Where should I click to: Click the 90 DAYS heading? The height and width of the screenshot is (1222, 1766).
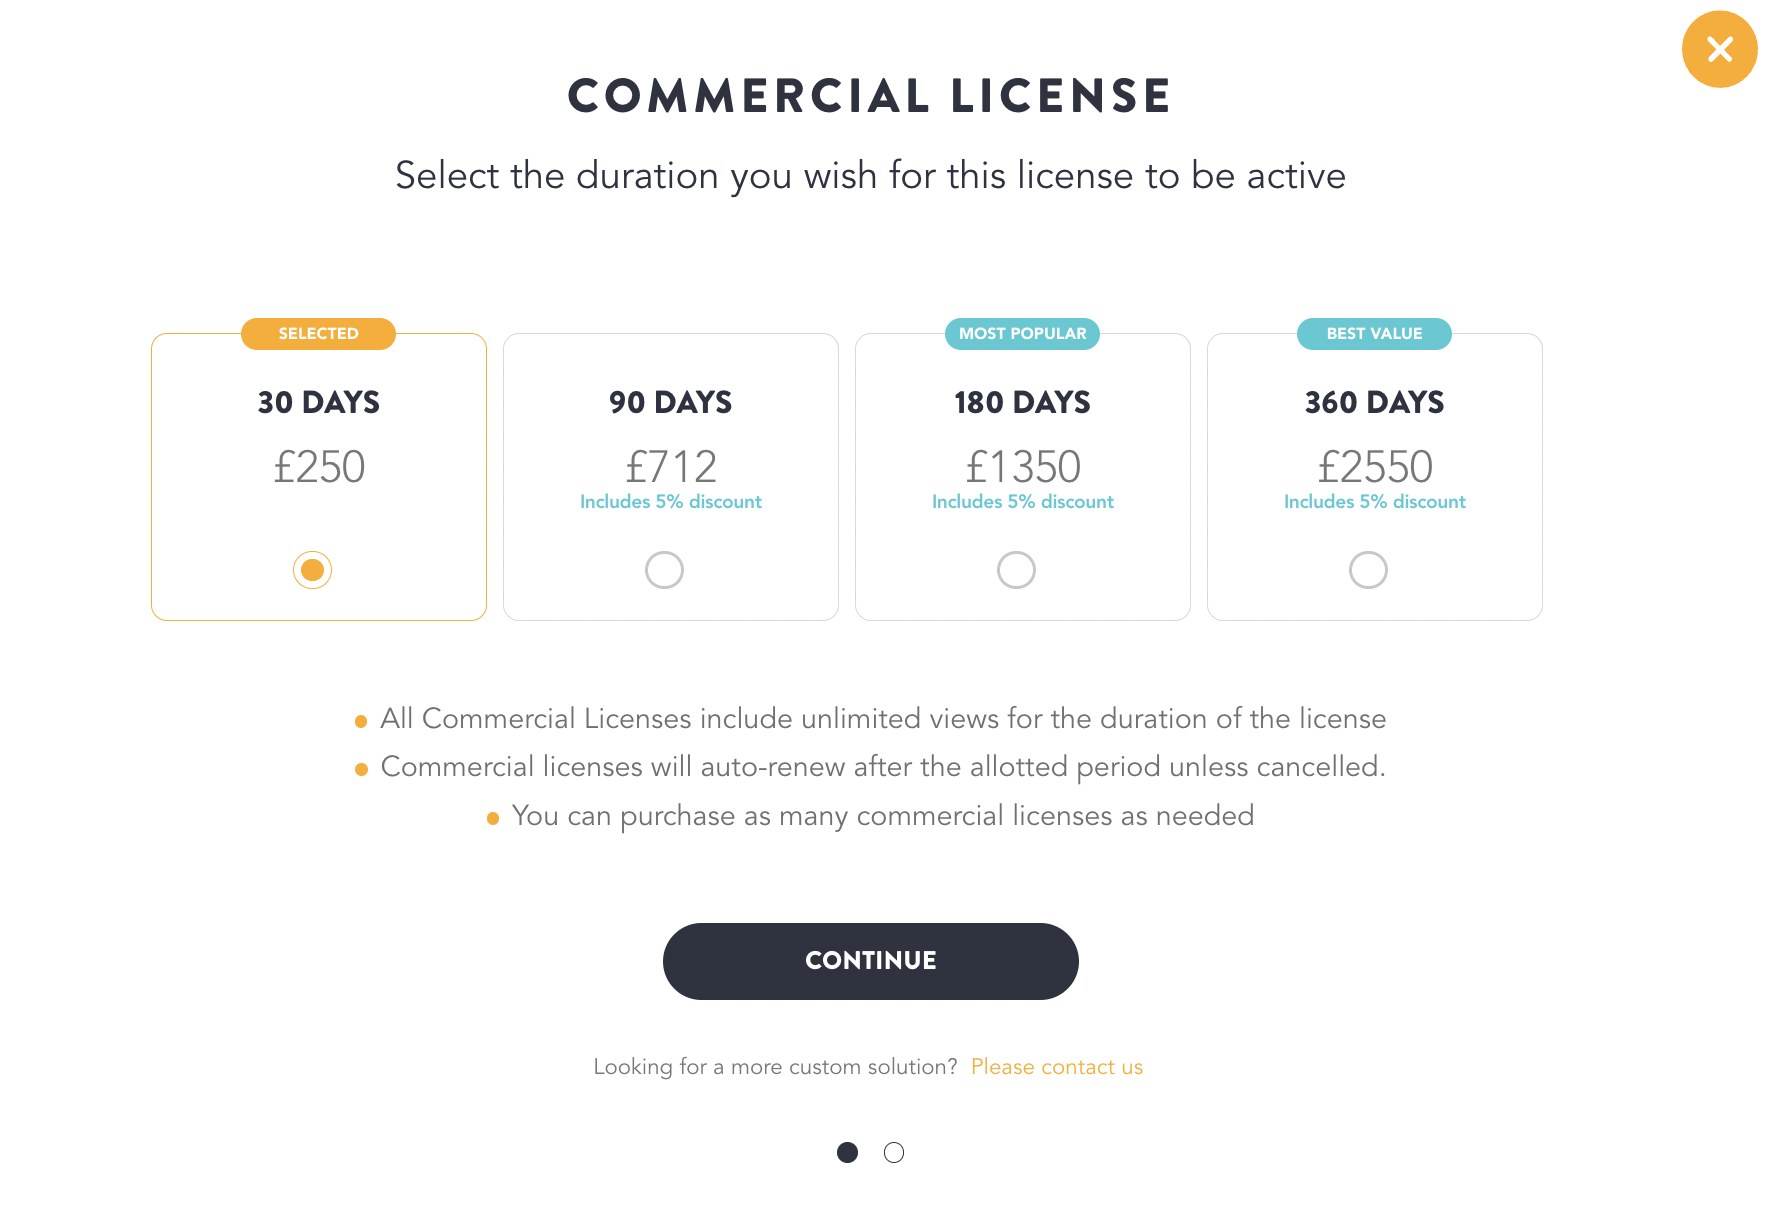click(x=671, y=402)
